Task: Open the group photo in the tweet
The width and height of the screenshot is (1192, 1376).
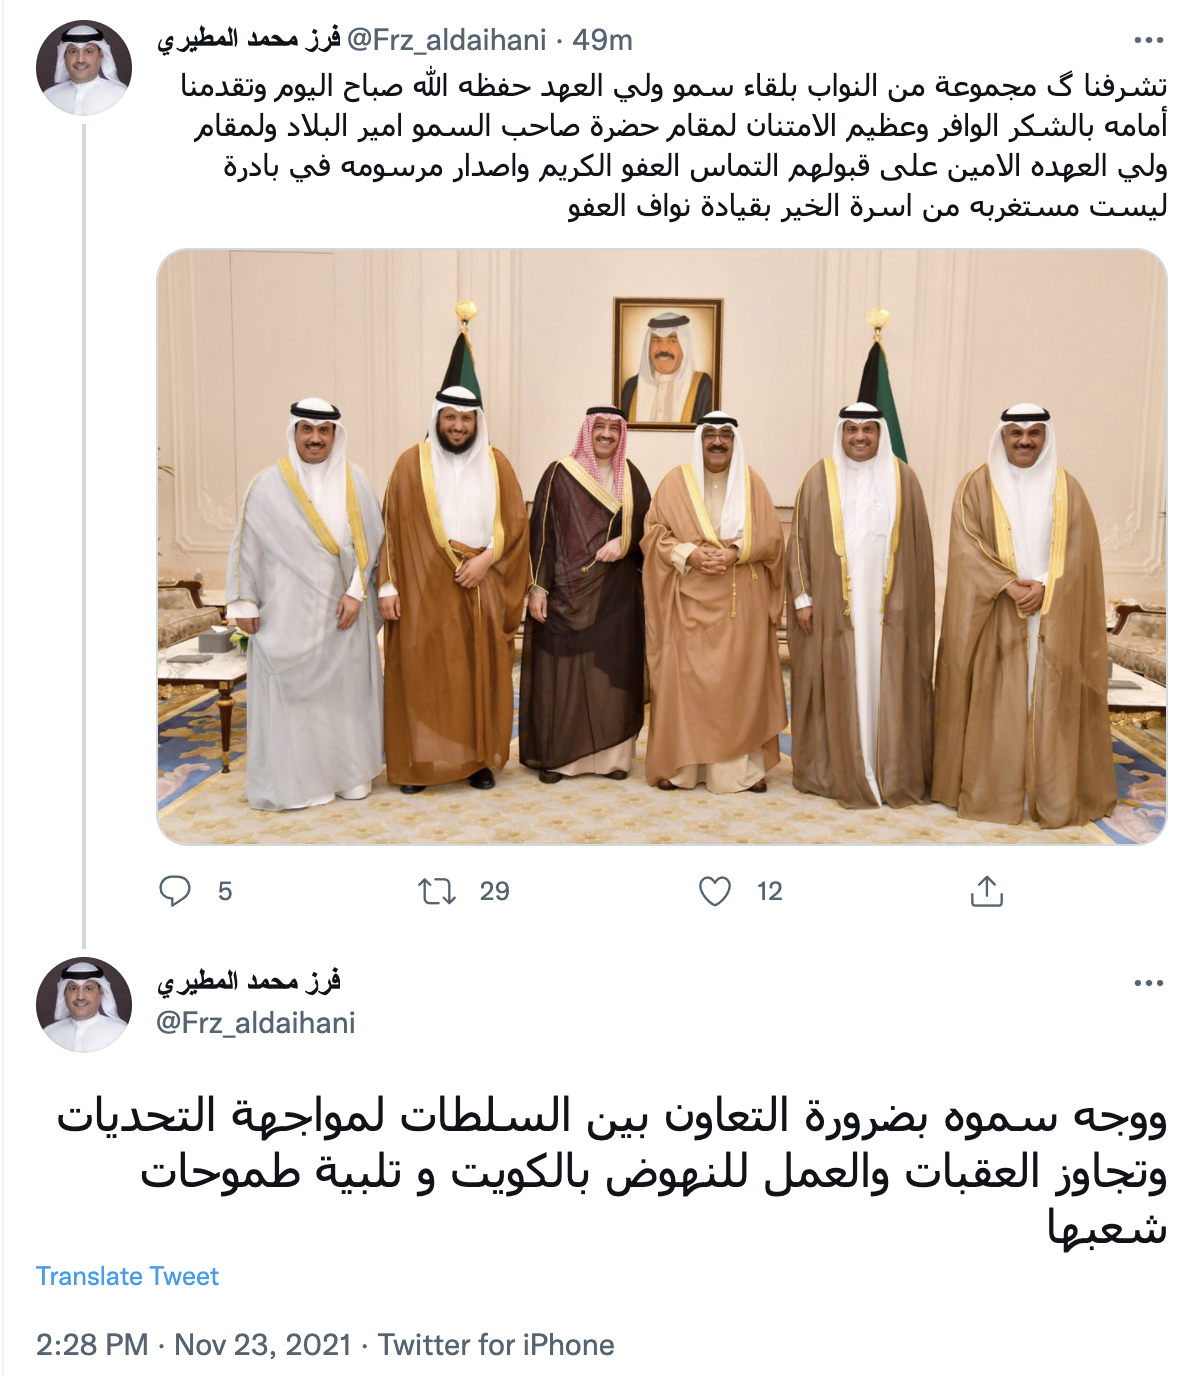Action: [x=662, y=547]
